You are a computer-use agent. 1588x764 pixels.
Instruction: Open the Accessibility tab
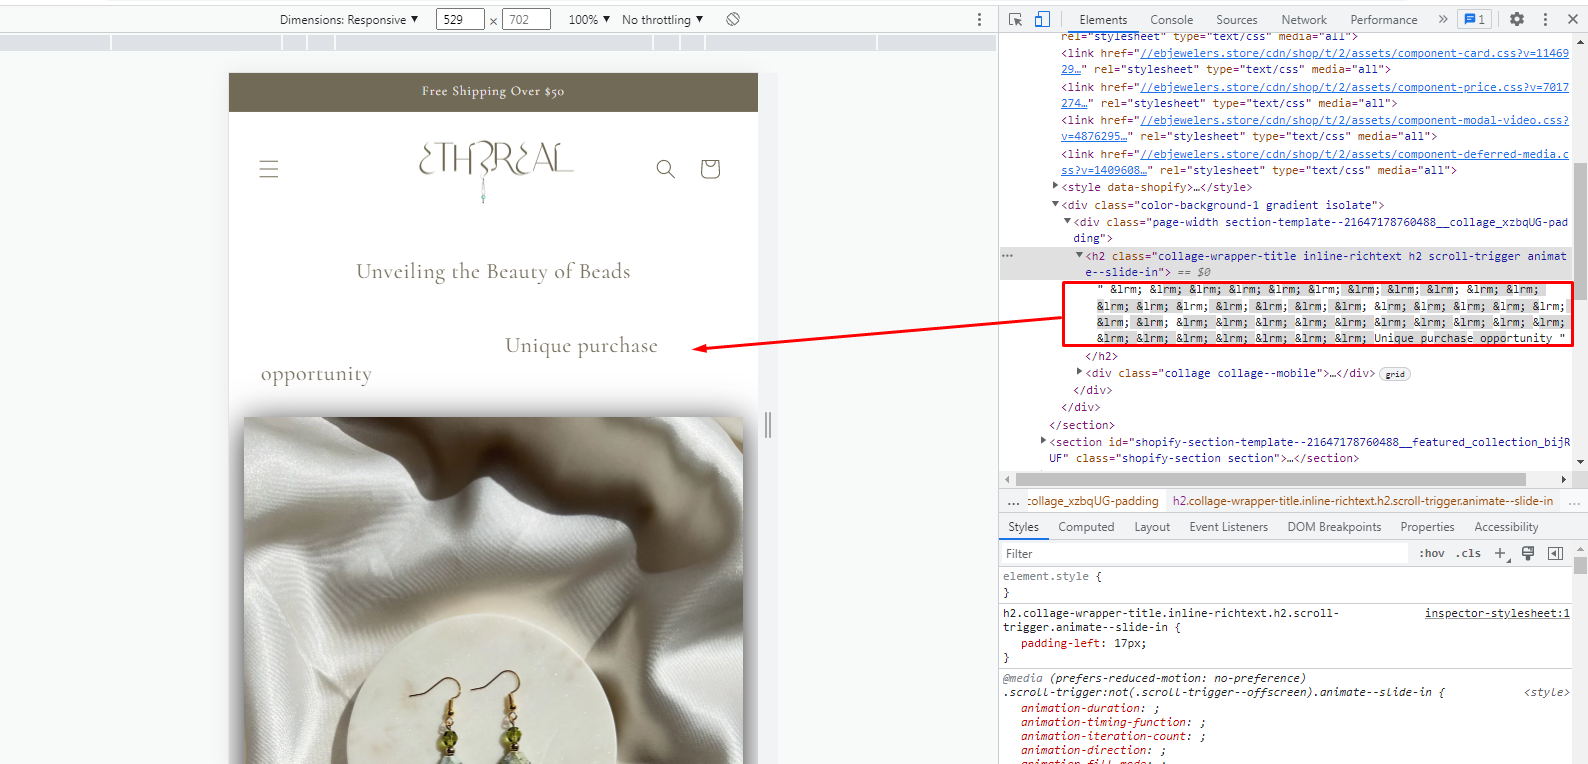click(1506, 527)
